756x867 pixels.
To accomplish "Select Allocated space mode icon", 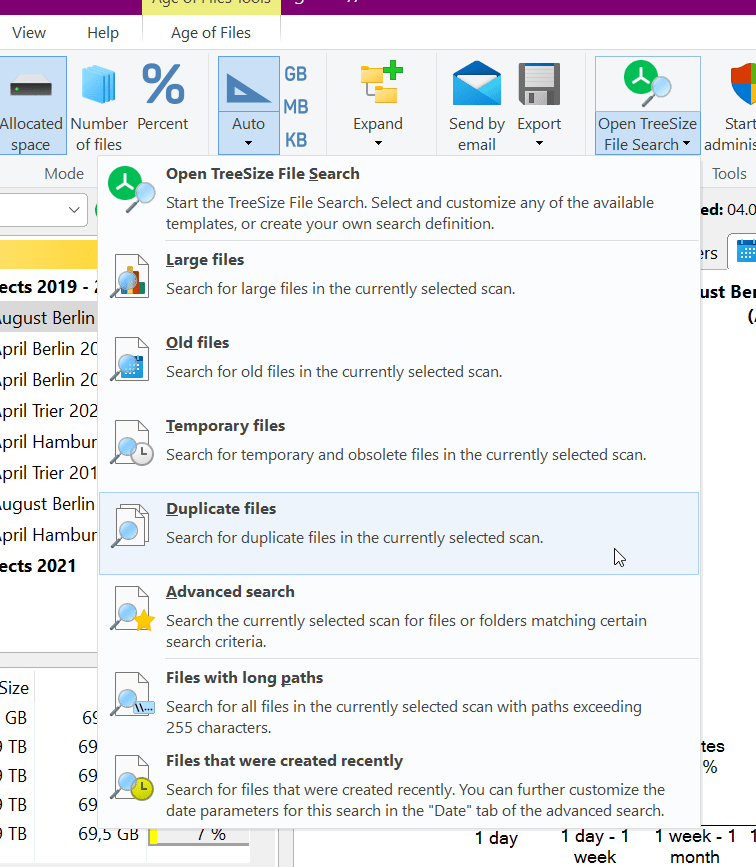I will click(x=31, y=87).
